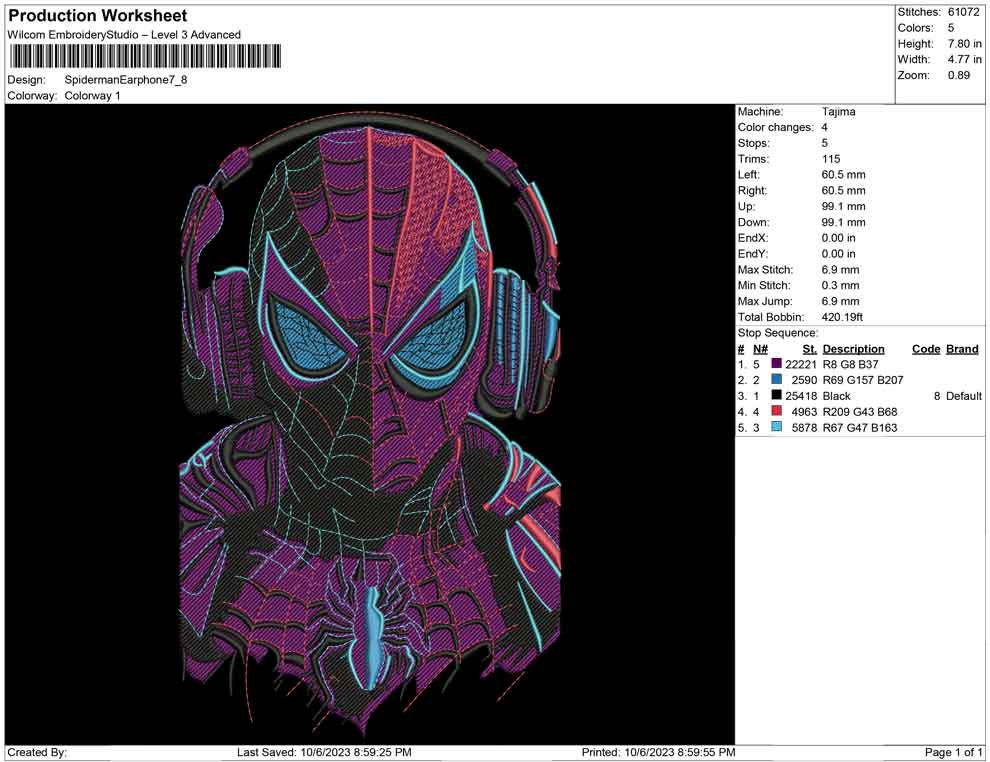Sort by the St. column header
The width and height of the screenshot is (990, 762).
click(x=808, y=348)
